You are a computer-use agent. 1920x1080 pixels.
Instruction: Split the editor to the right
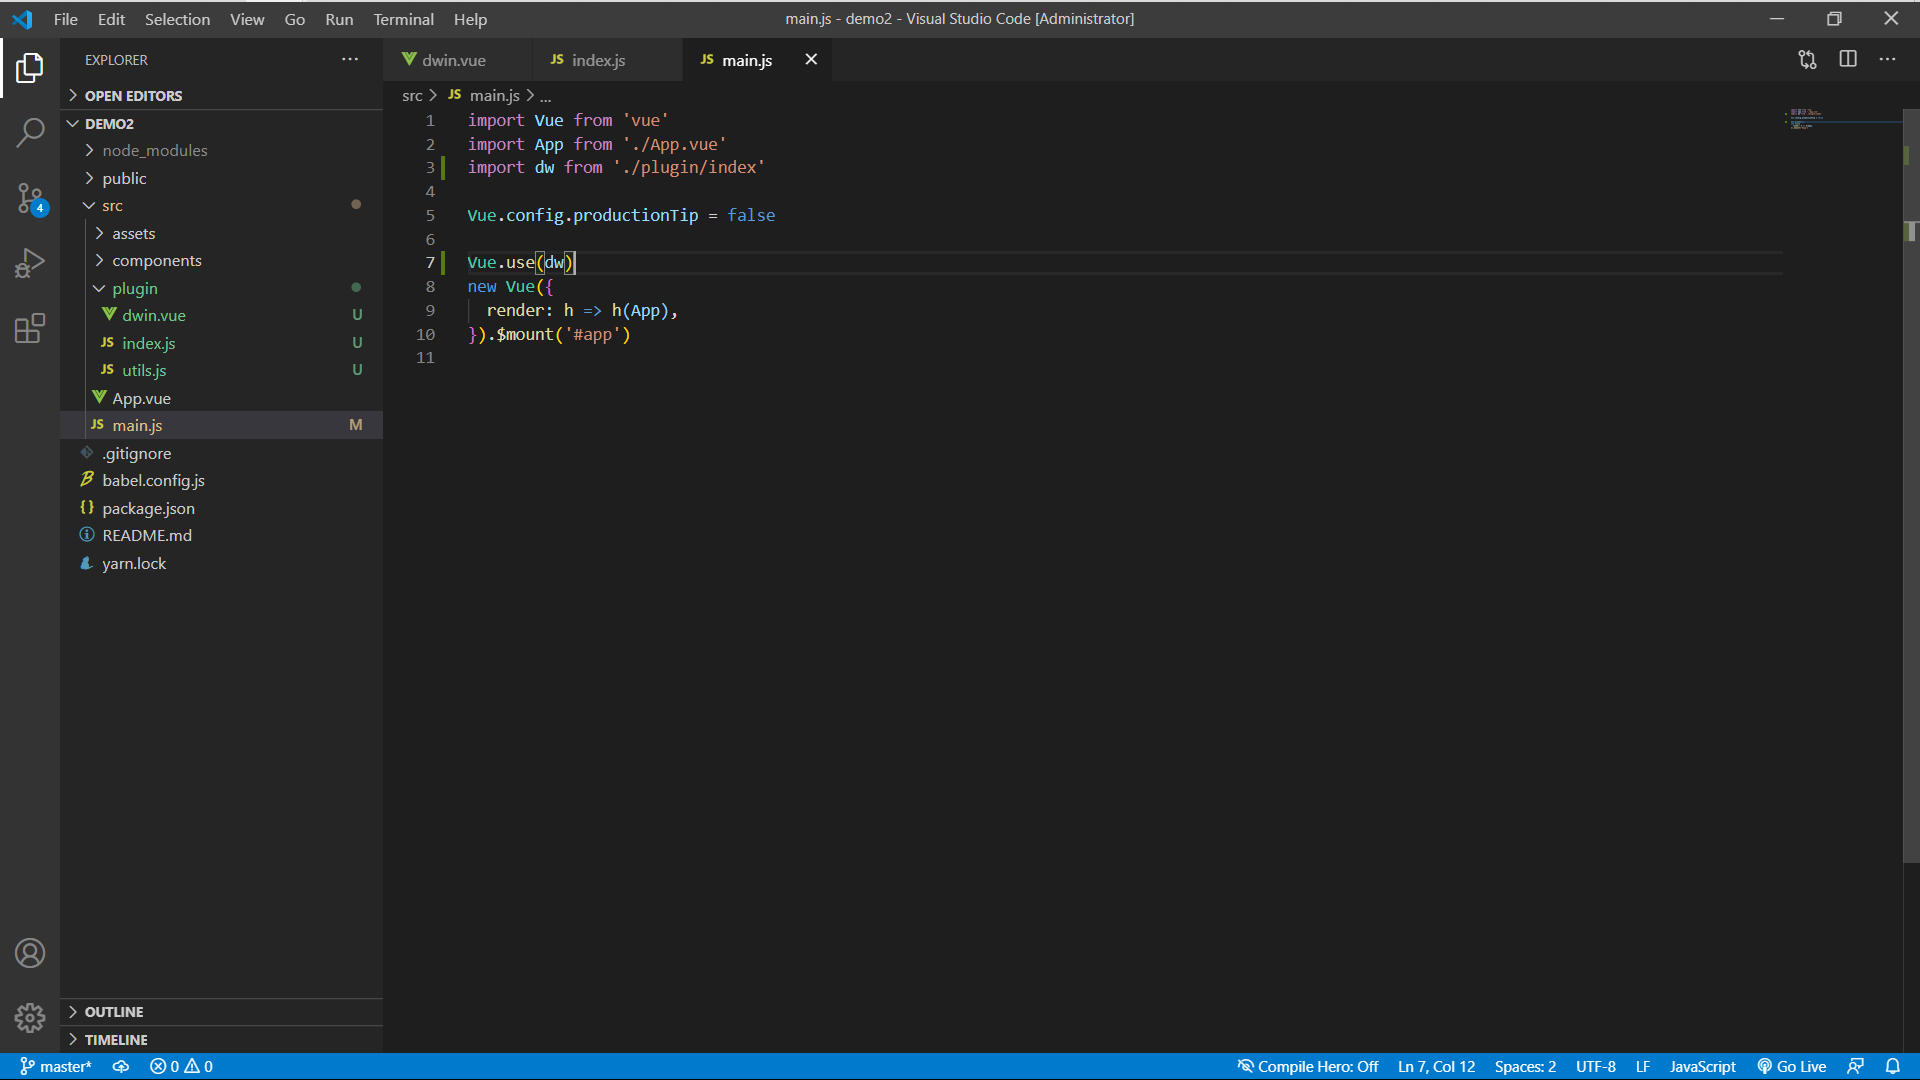[x=1848, y=60]
